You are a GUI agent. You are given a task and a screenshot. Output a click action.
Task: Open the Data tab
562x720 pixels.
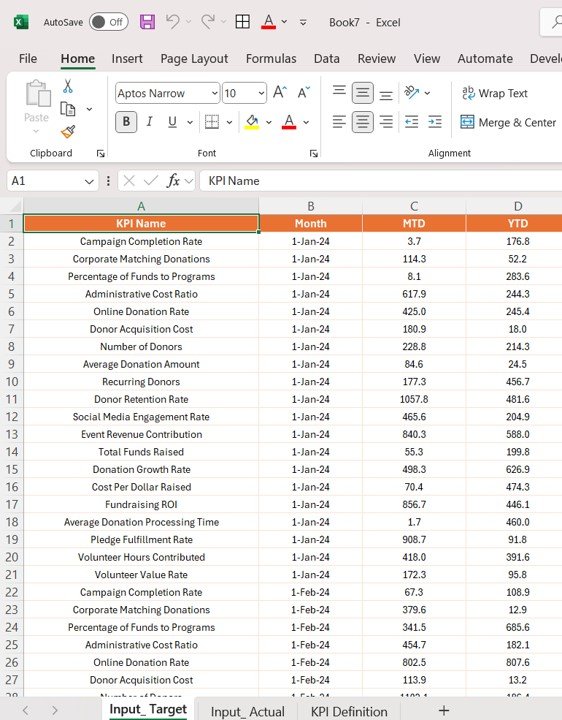pyautogui.click(x=326, y=59)
